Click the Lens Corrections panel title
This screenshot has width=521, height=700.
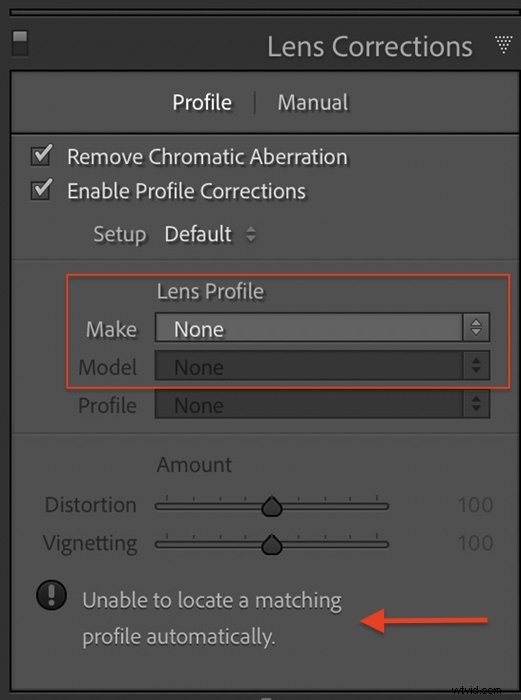pyautogui.click(x=370, y=46)
